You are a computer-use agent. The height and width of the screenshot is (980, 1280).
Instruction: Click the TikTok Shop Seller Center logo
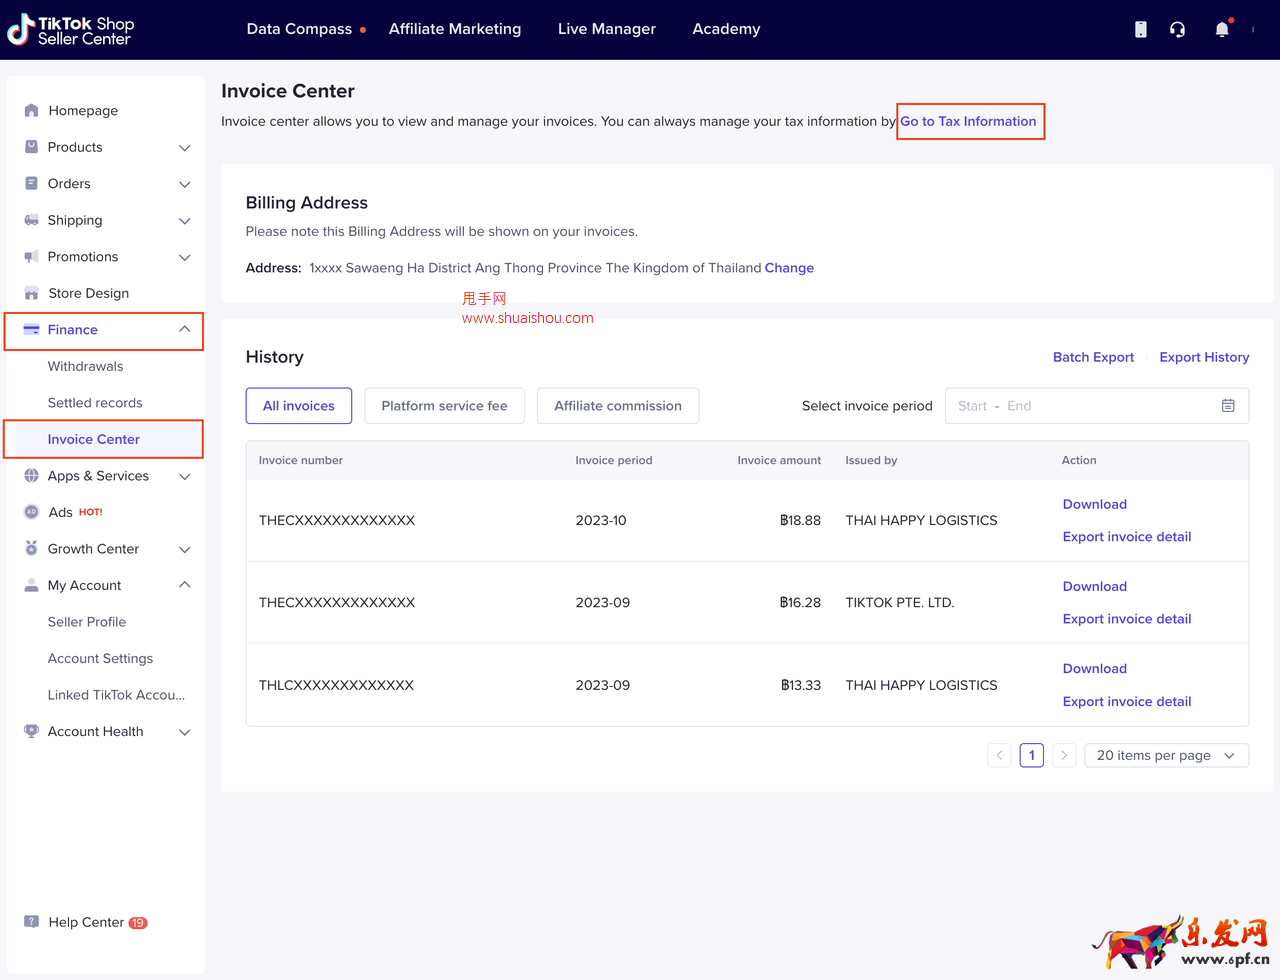pos(71,30)
